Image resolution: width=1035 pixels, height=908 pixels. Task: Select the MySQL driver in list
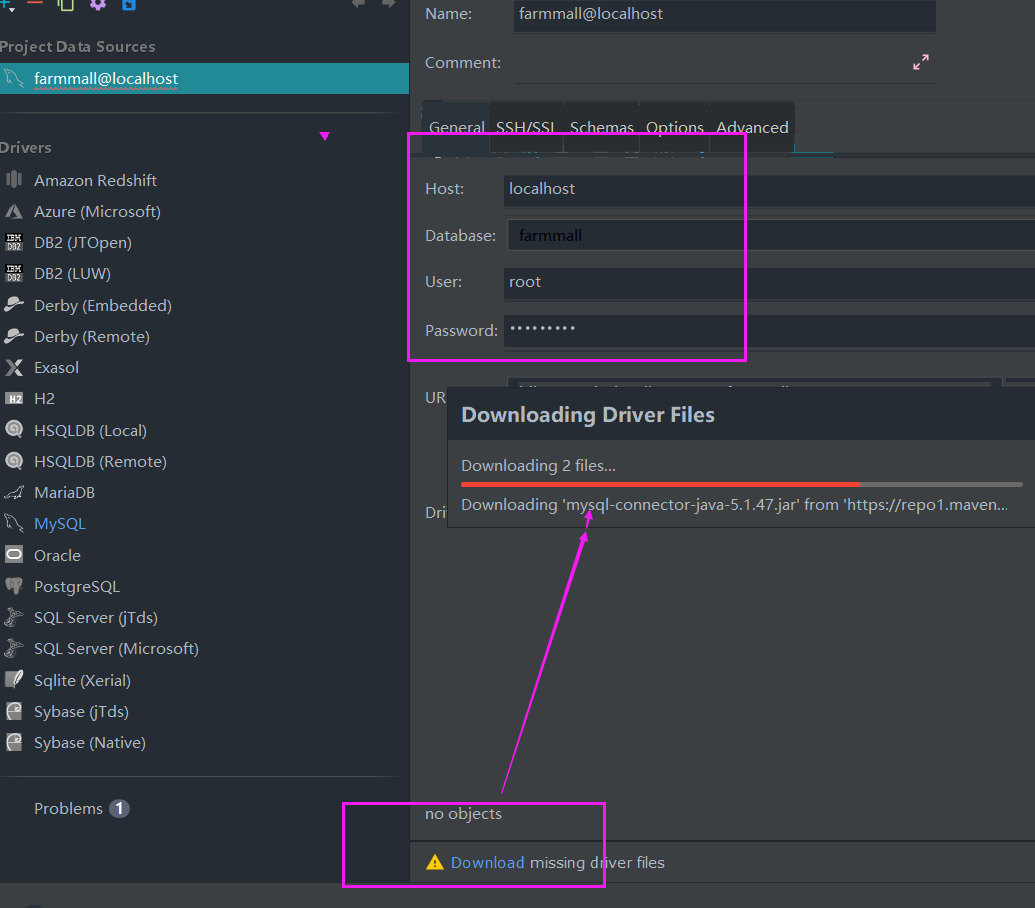[60, 523]
